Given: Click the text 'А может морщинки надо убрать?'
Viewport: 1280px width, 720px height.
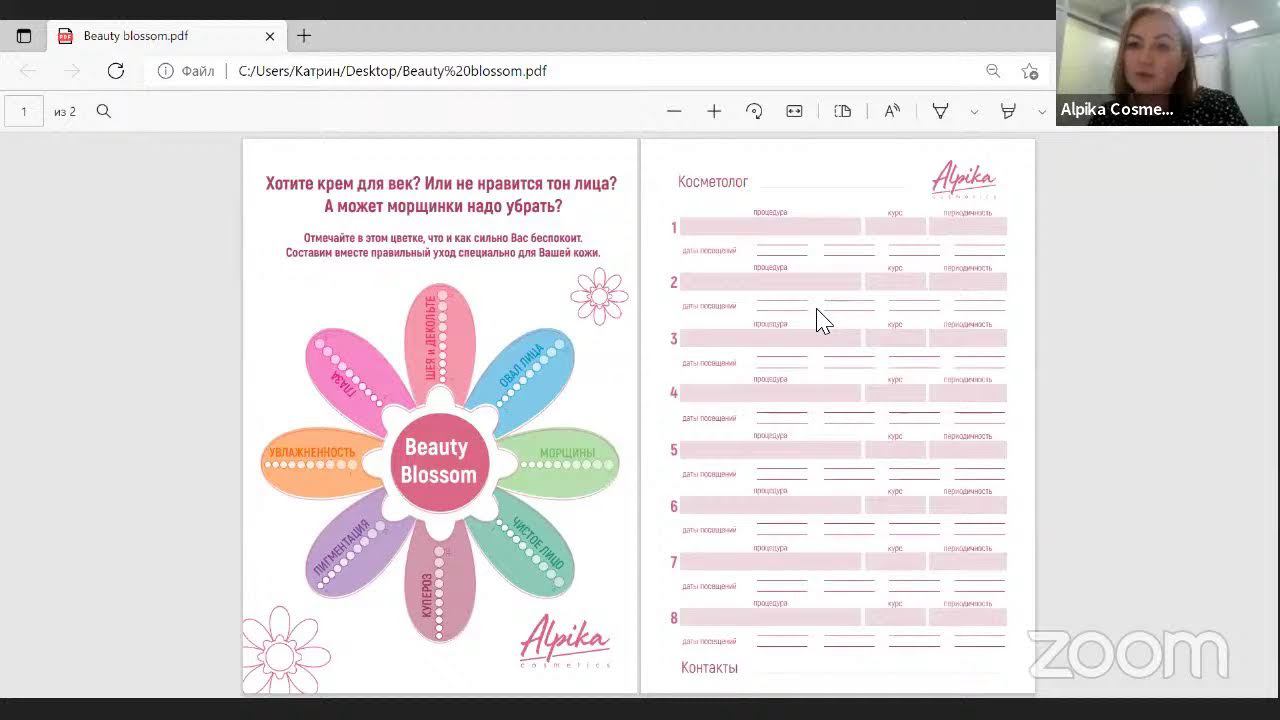Looking at the screenshot, I should (x=443, y=206).
